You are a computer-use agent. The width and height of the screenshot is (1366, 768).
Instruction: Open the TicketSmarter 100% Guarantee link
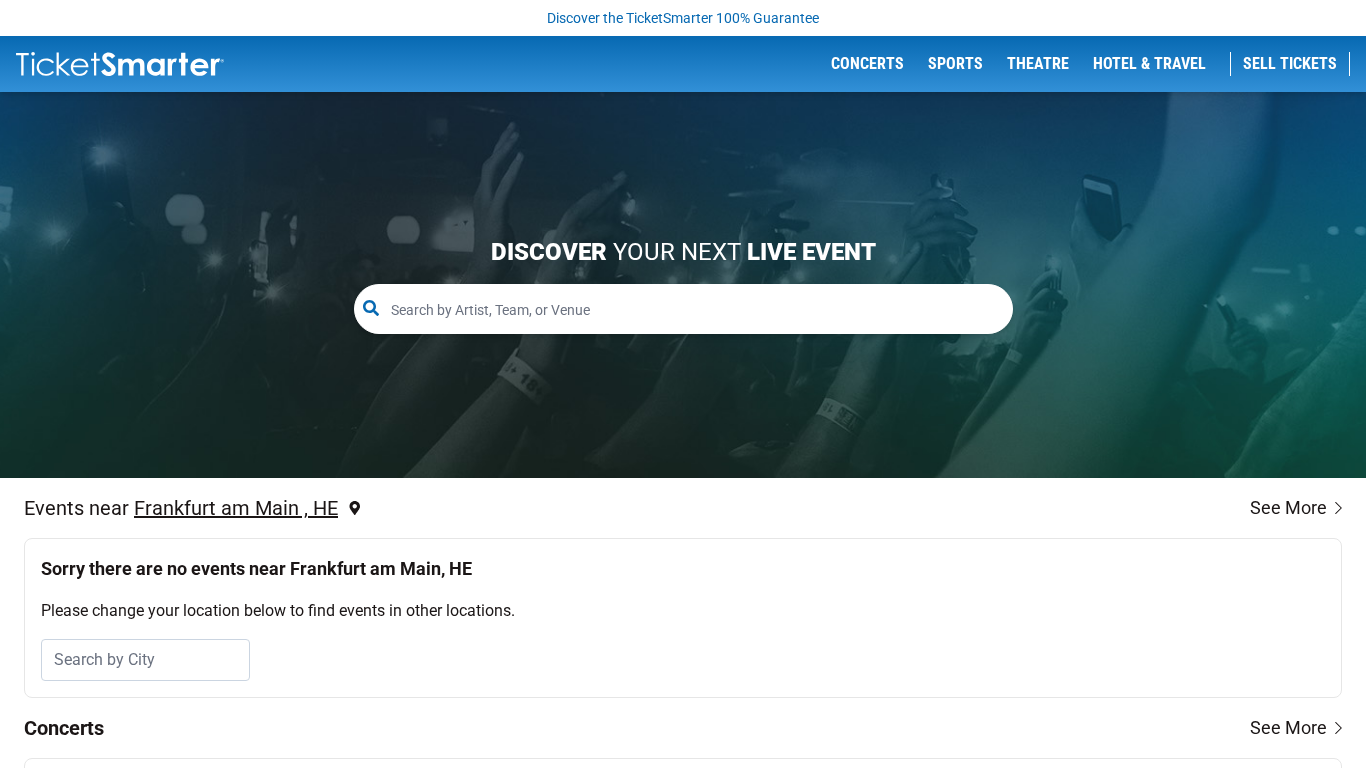(683, 18)
